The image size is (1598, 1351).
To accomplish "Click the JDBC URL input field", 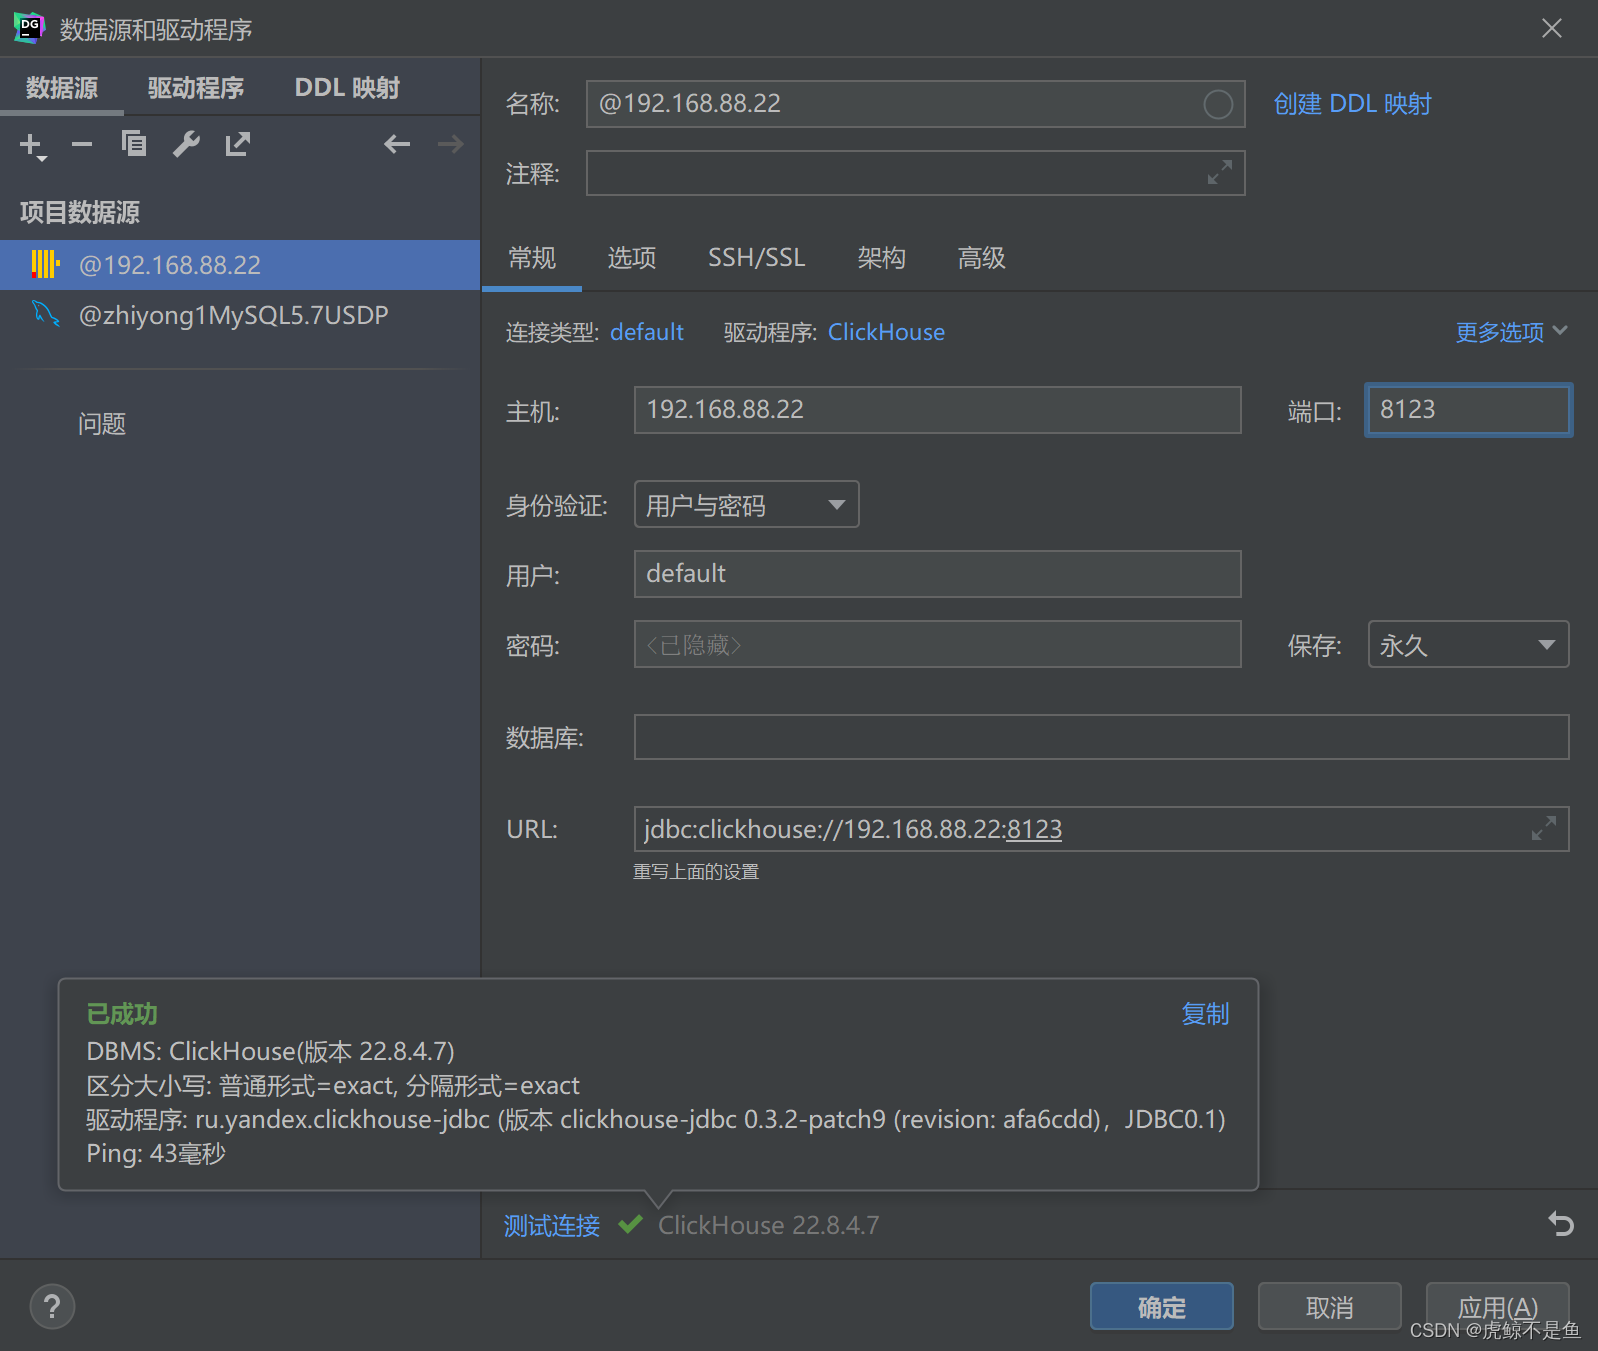I will pos(1101,829).
